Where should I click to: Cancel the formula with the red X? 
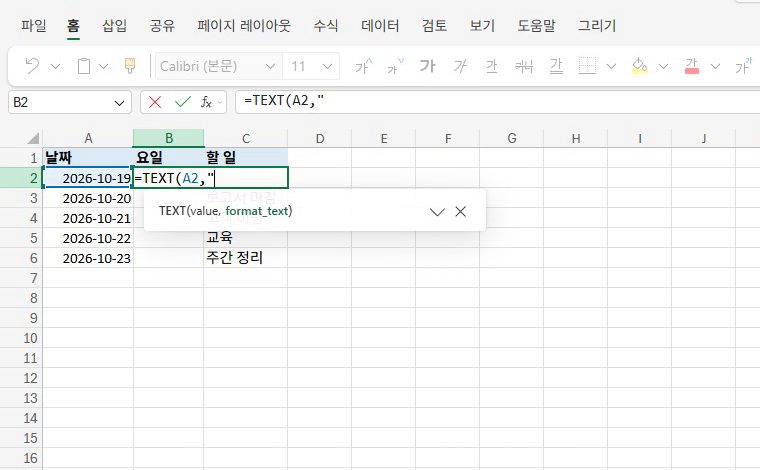coord(155,102)
